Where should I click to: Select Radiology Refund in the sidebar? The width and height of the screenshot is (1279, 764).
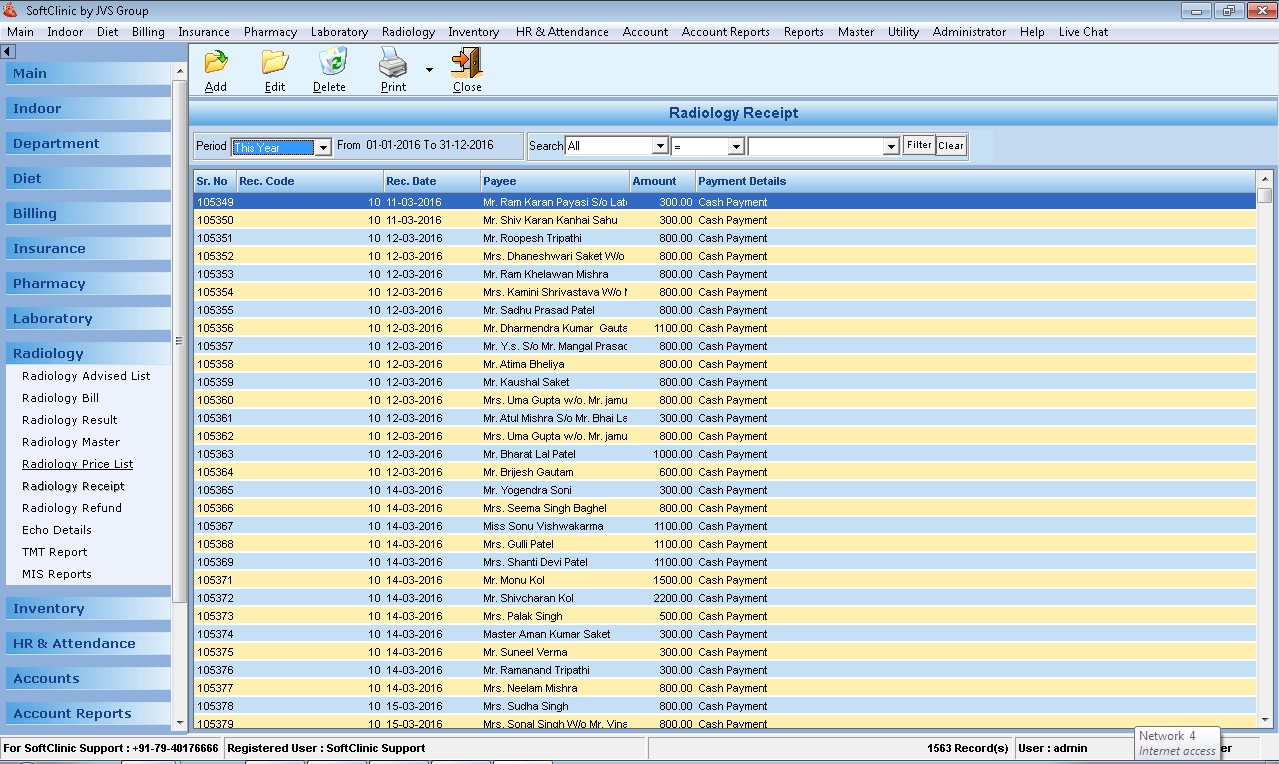pos(72,508)
